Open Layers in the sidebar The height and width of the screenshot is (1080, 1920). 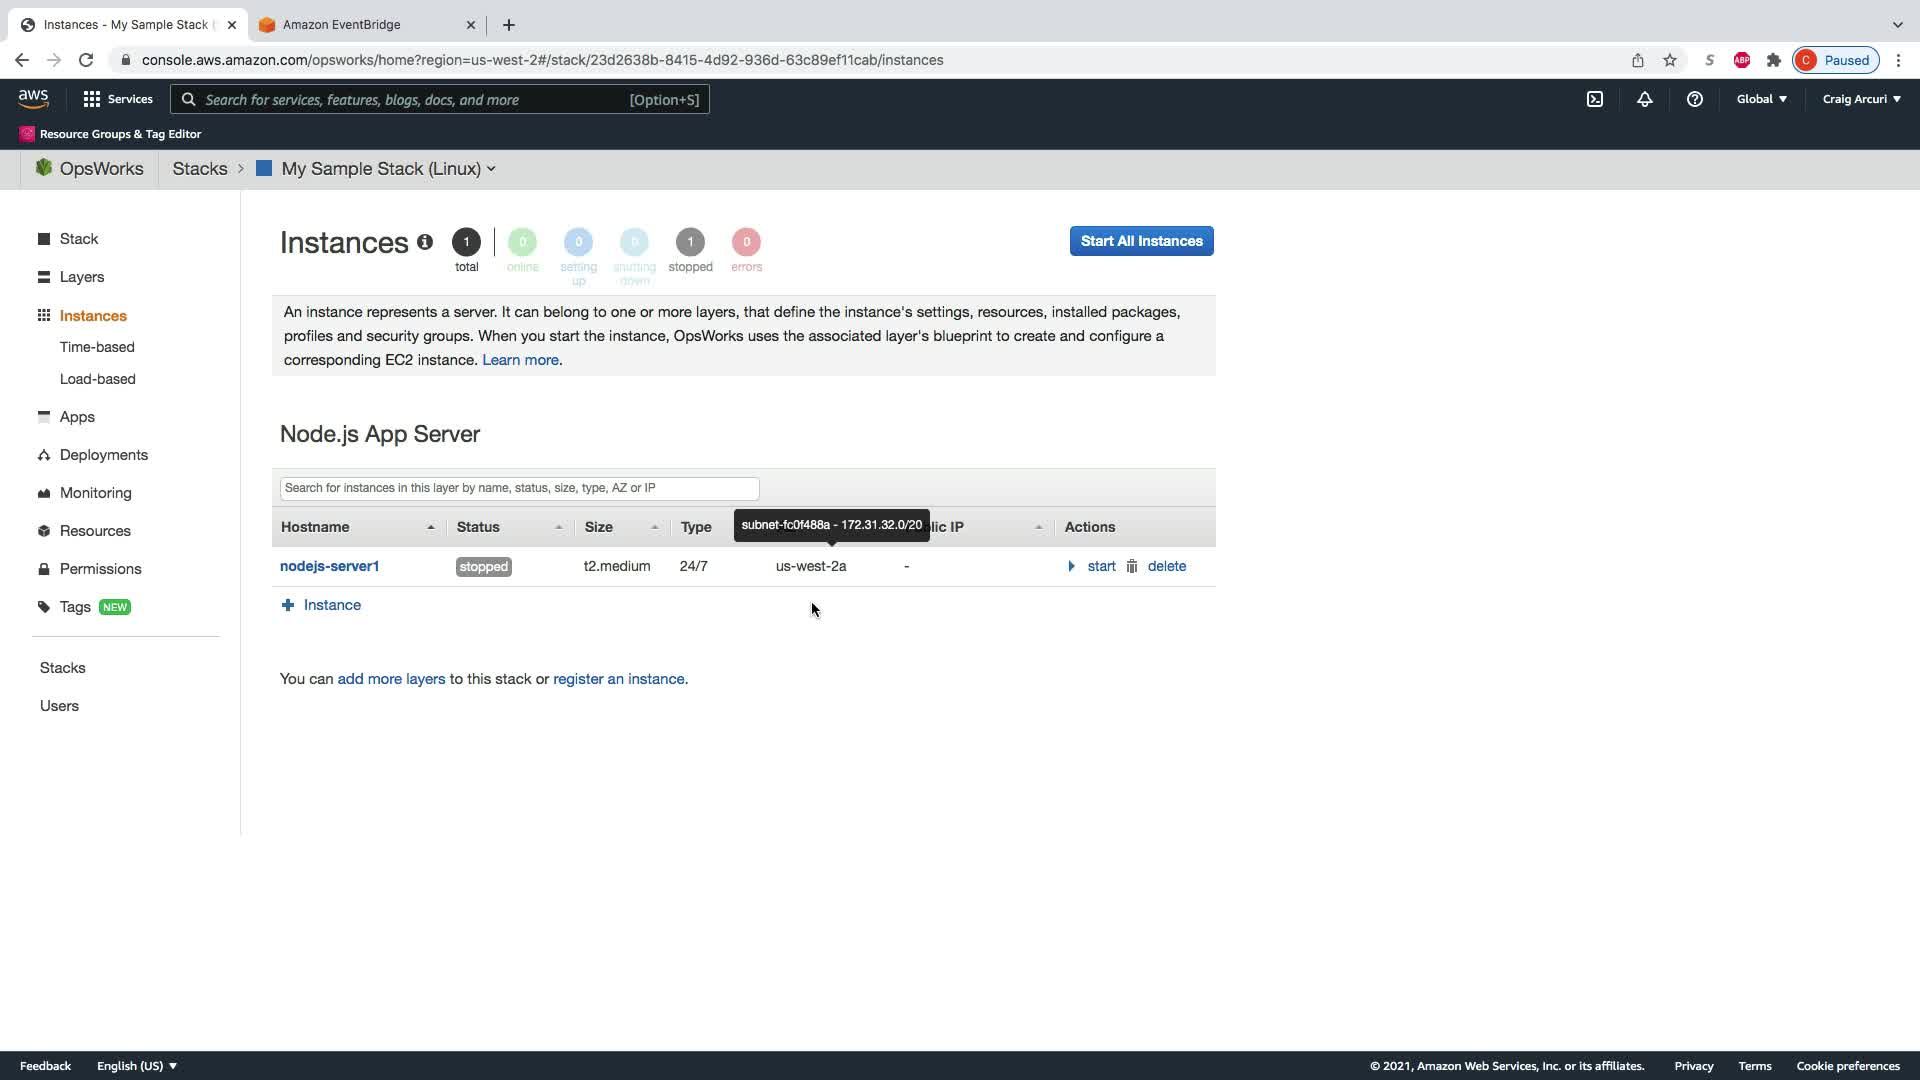[82, 277]
